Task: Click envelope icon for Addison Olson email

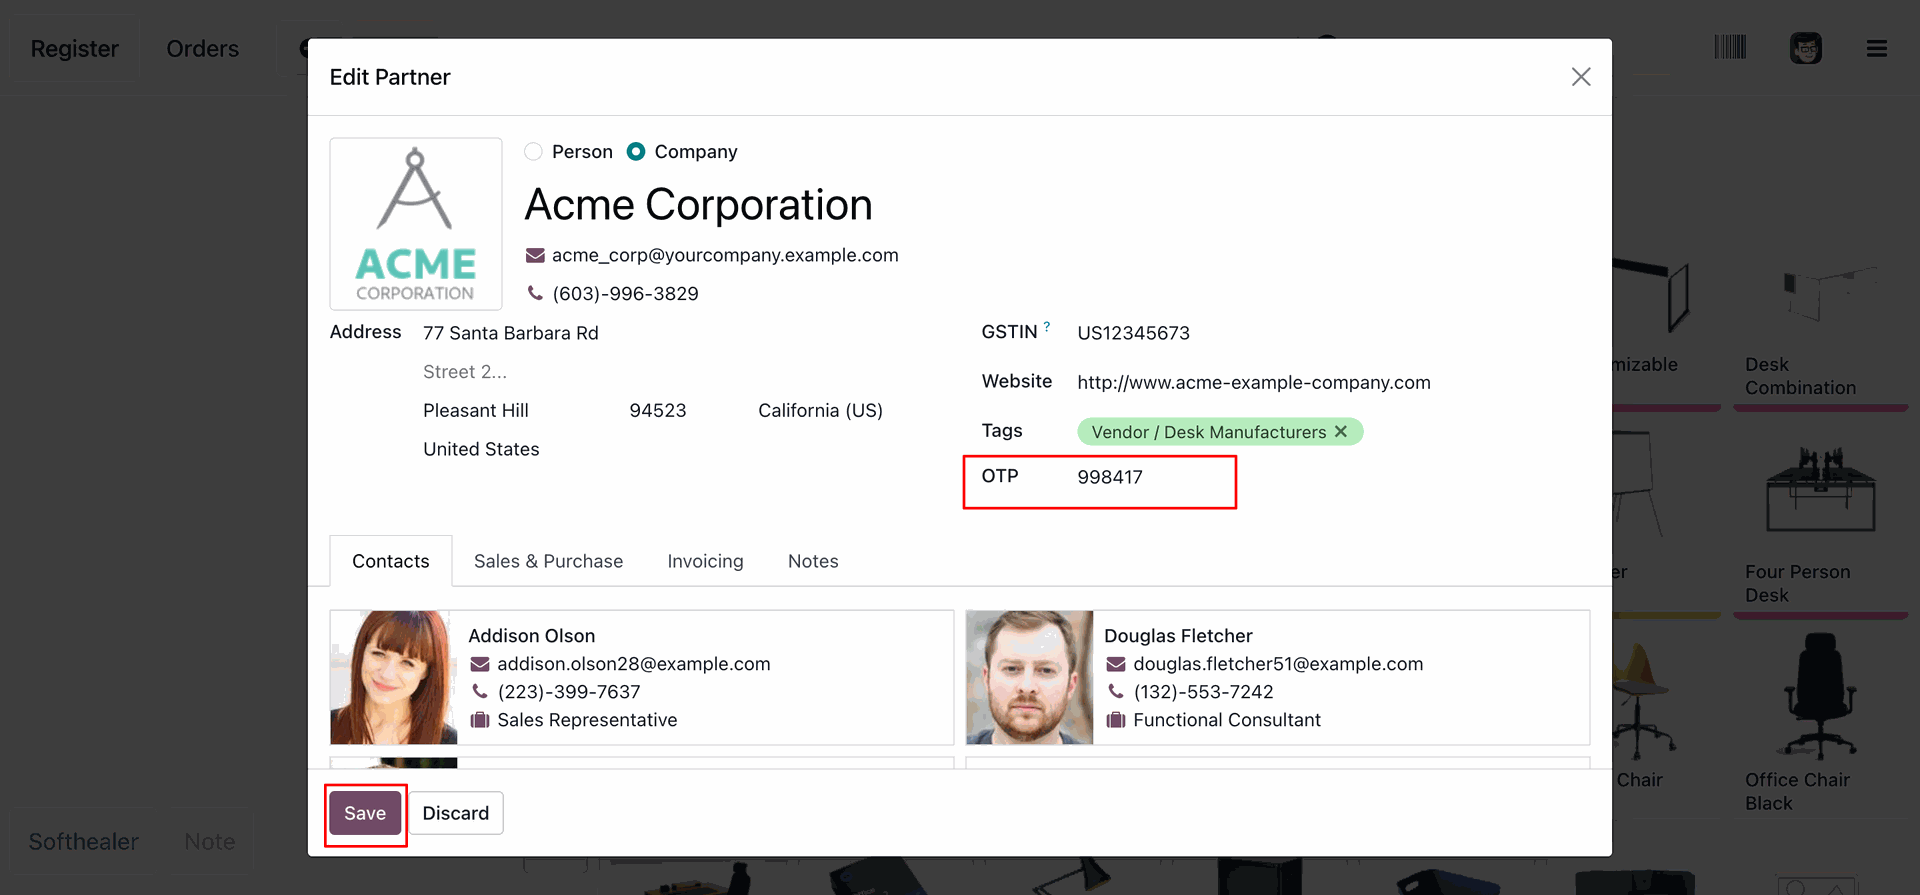Action: (480, 665)
